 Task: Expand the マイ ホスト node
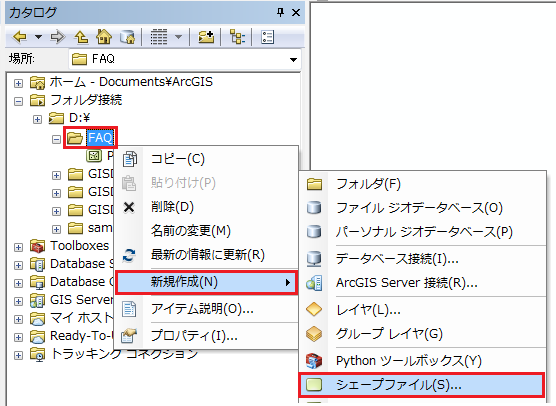18,319
